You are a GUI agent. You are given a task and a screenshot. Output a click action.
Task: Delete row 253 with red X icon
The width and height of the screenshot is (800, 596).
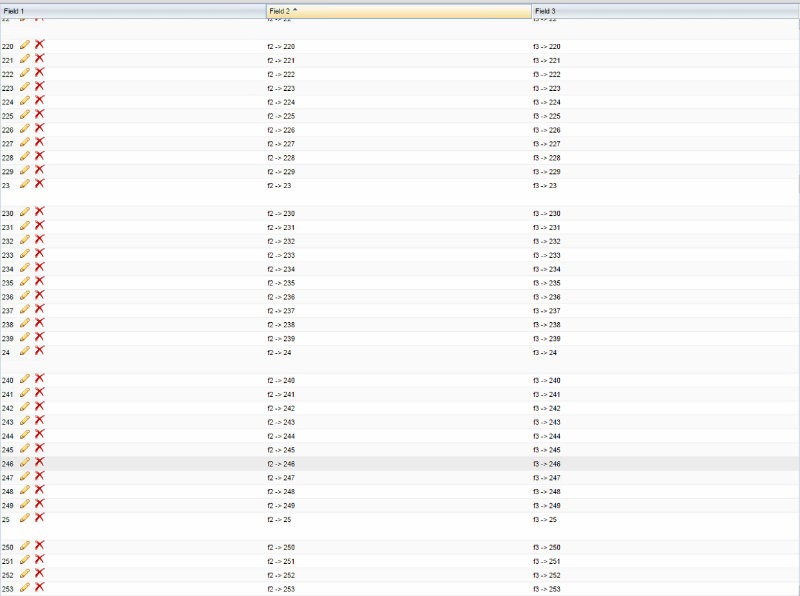39,587
